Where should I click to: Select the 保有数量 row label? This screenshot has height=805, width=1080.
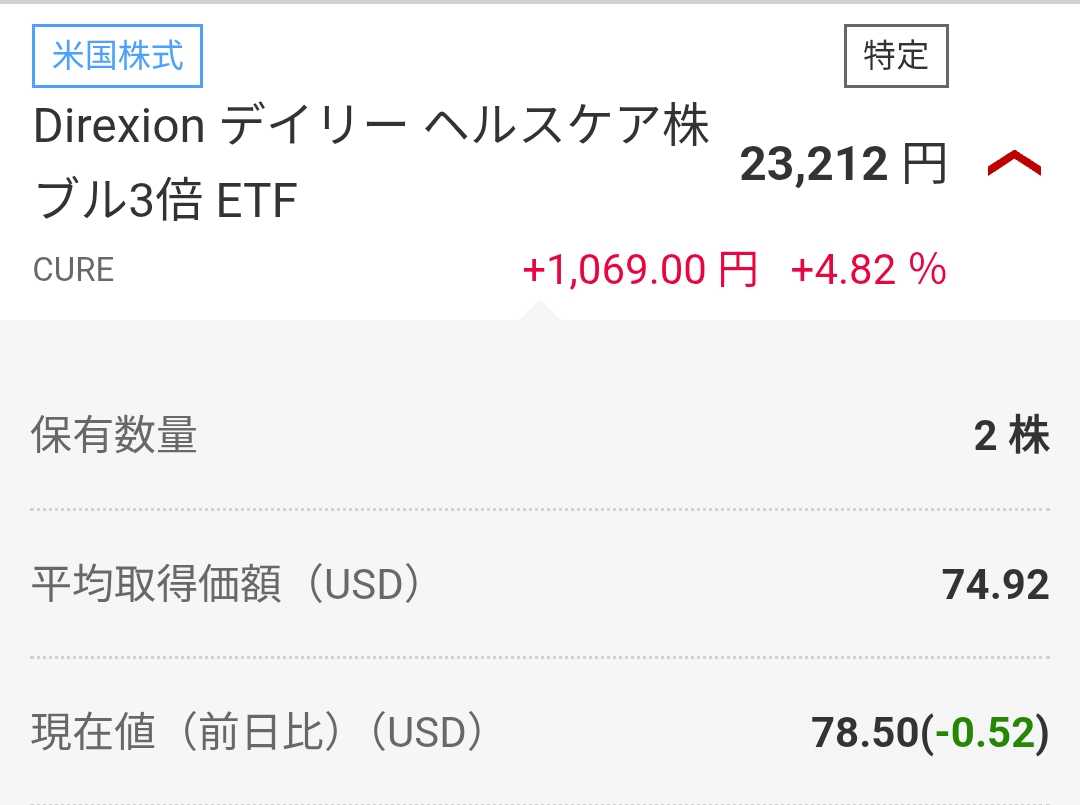114,436
